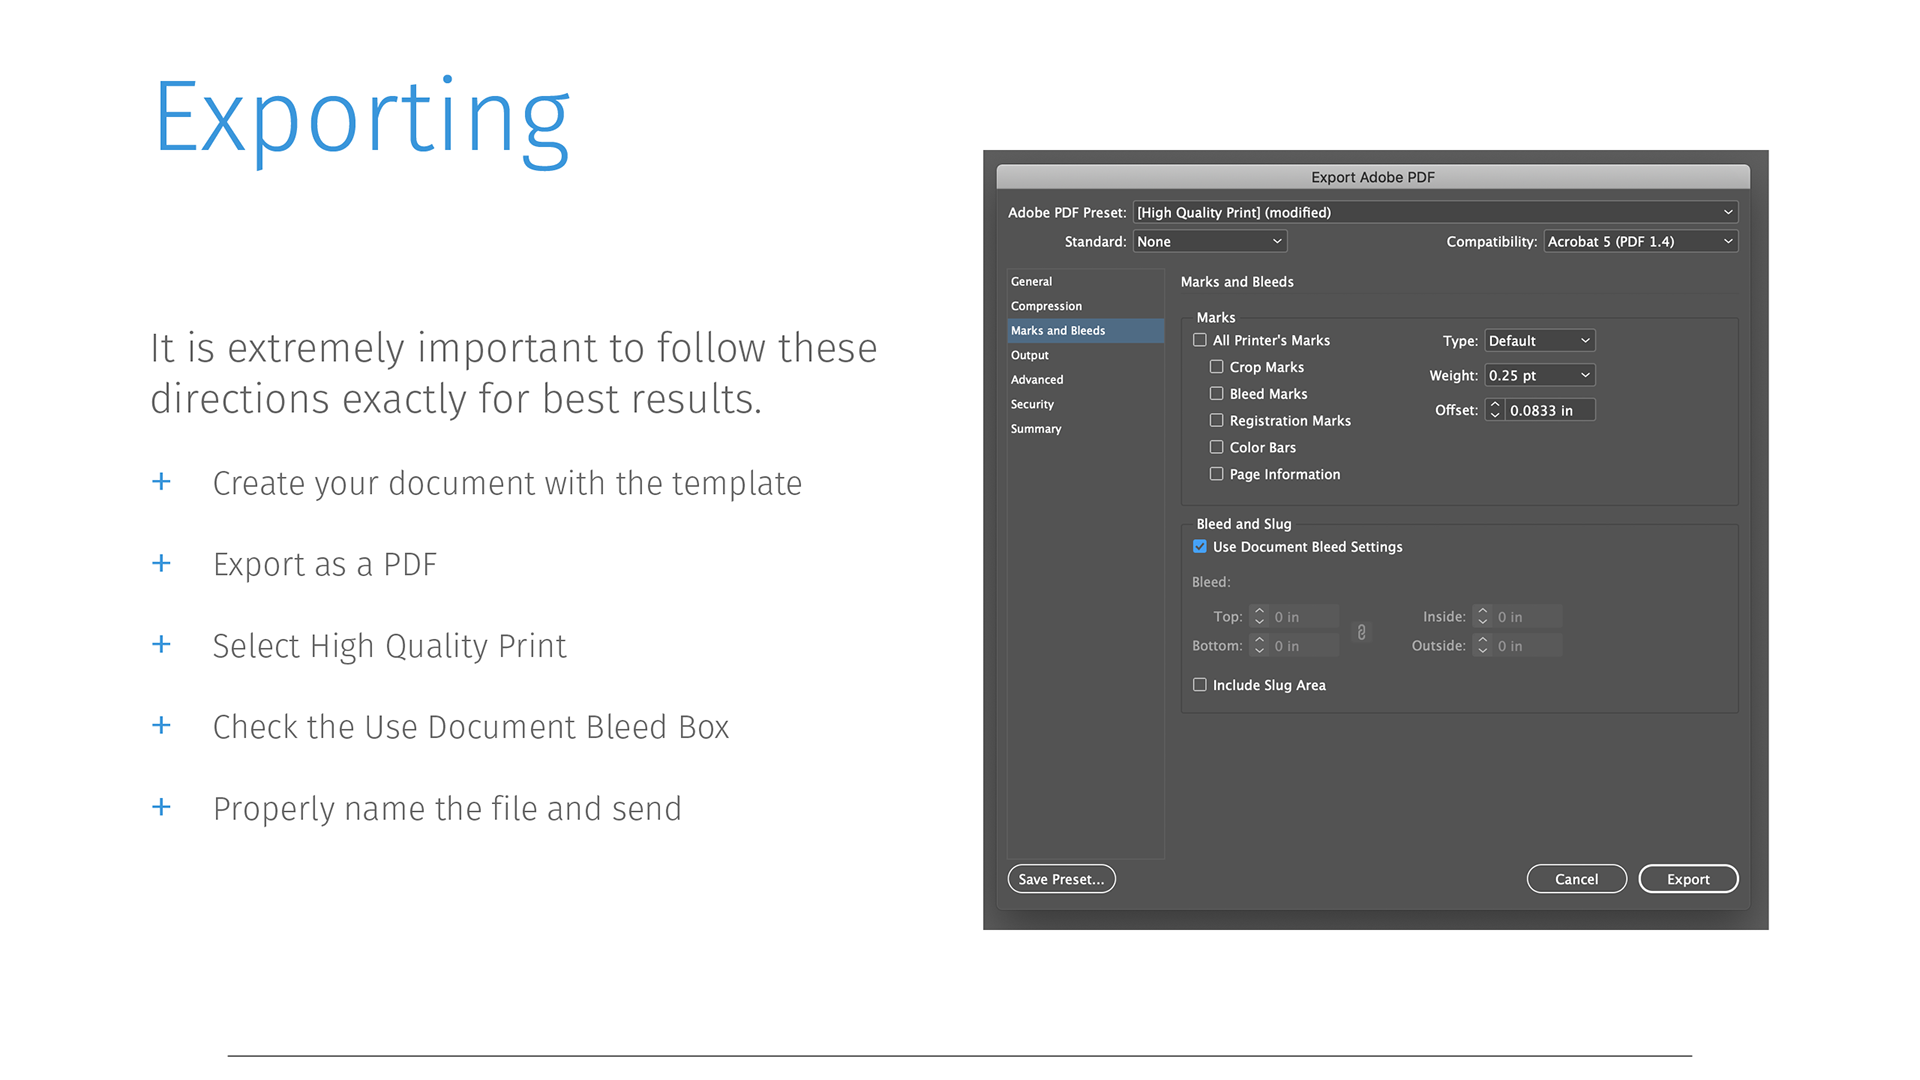Screen dimensions: 1920x1080
Task: Enable Page Information checkbox
Action: coord(1216,474)
